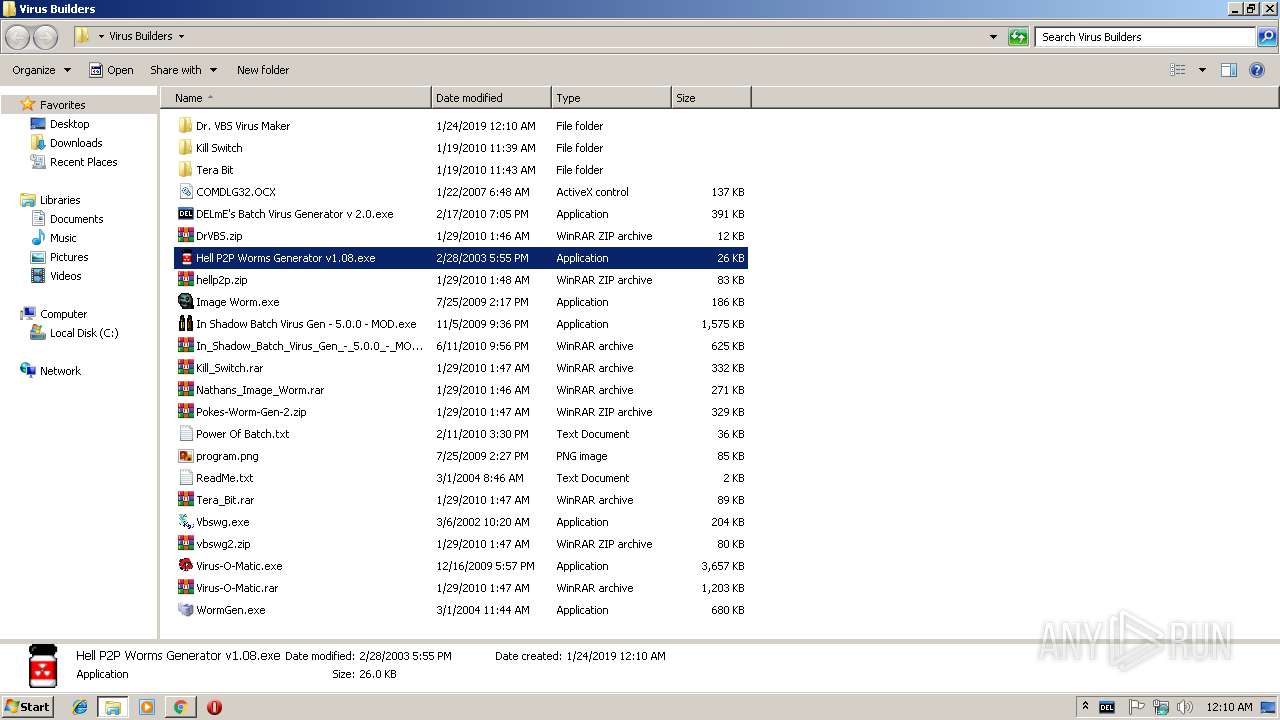Select the Tera Bit folder icon
The width and height of the screenshot is (1280, 720).
tap(185, 170)
